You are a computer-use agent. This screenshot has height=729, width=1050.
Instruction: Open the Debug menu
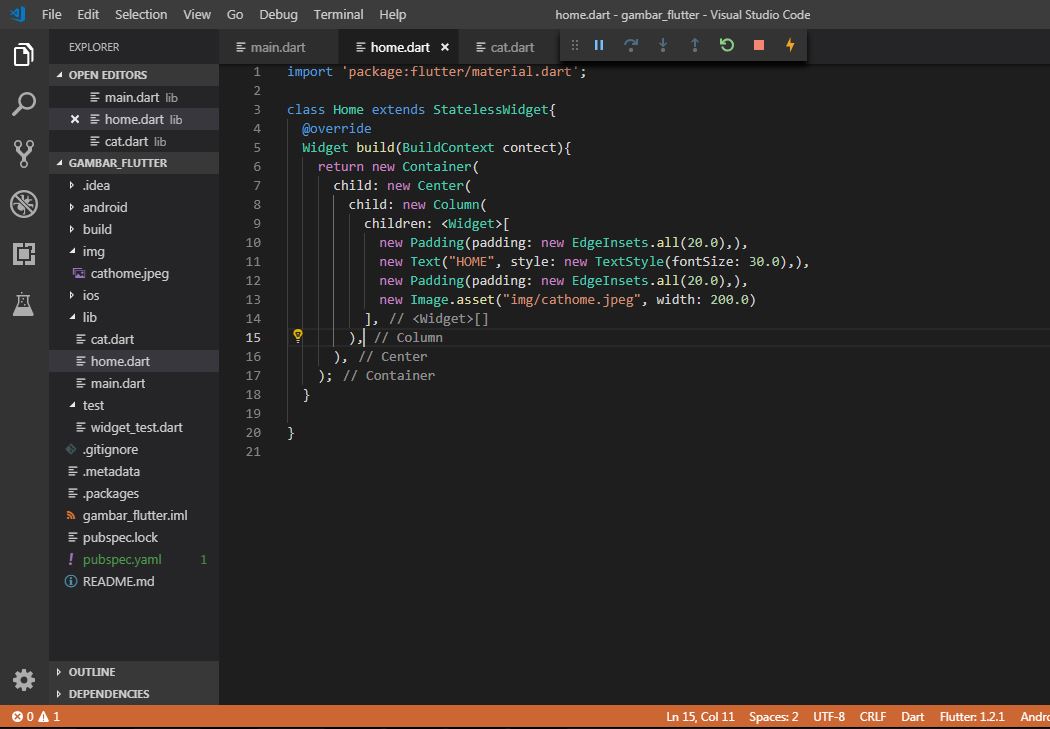tap(278, 14)
